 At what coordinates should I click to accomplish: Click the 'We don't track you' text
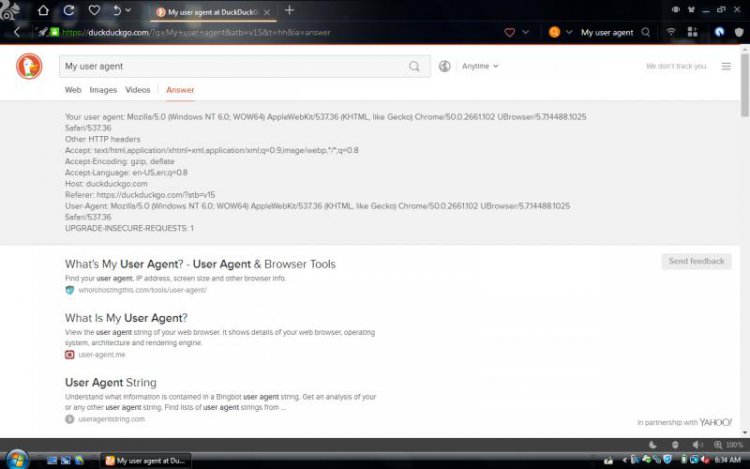click(x=676, y=66)
